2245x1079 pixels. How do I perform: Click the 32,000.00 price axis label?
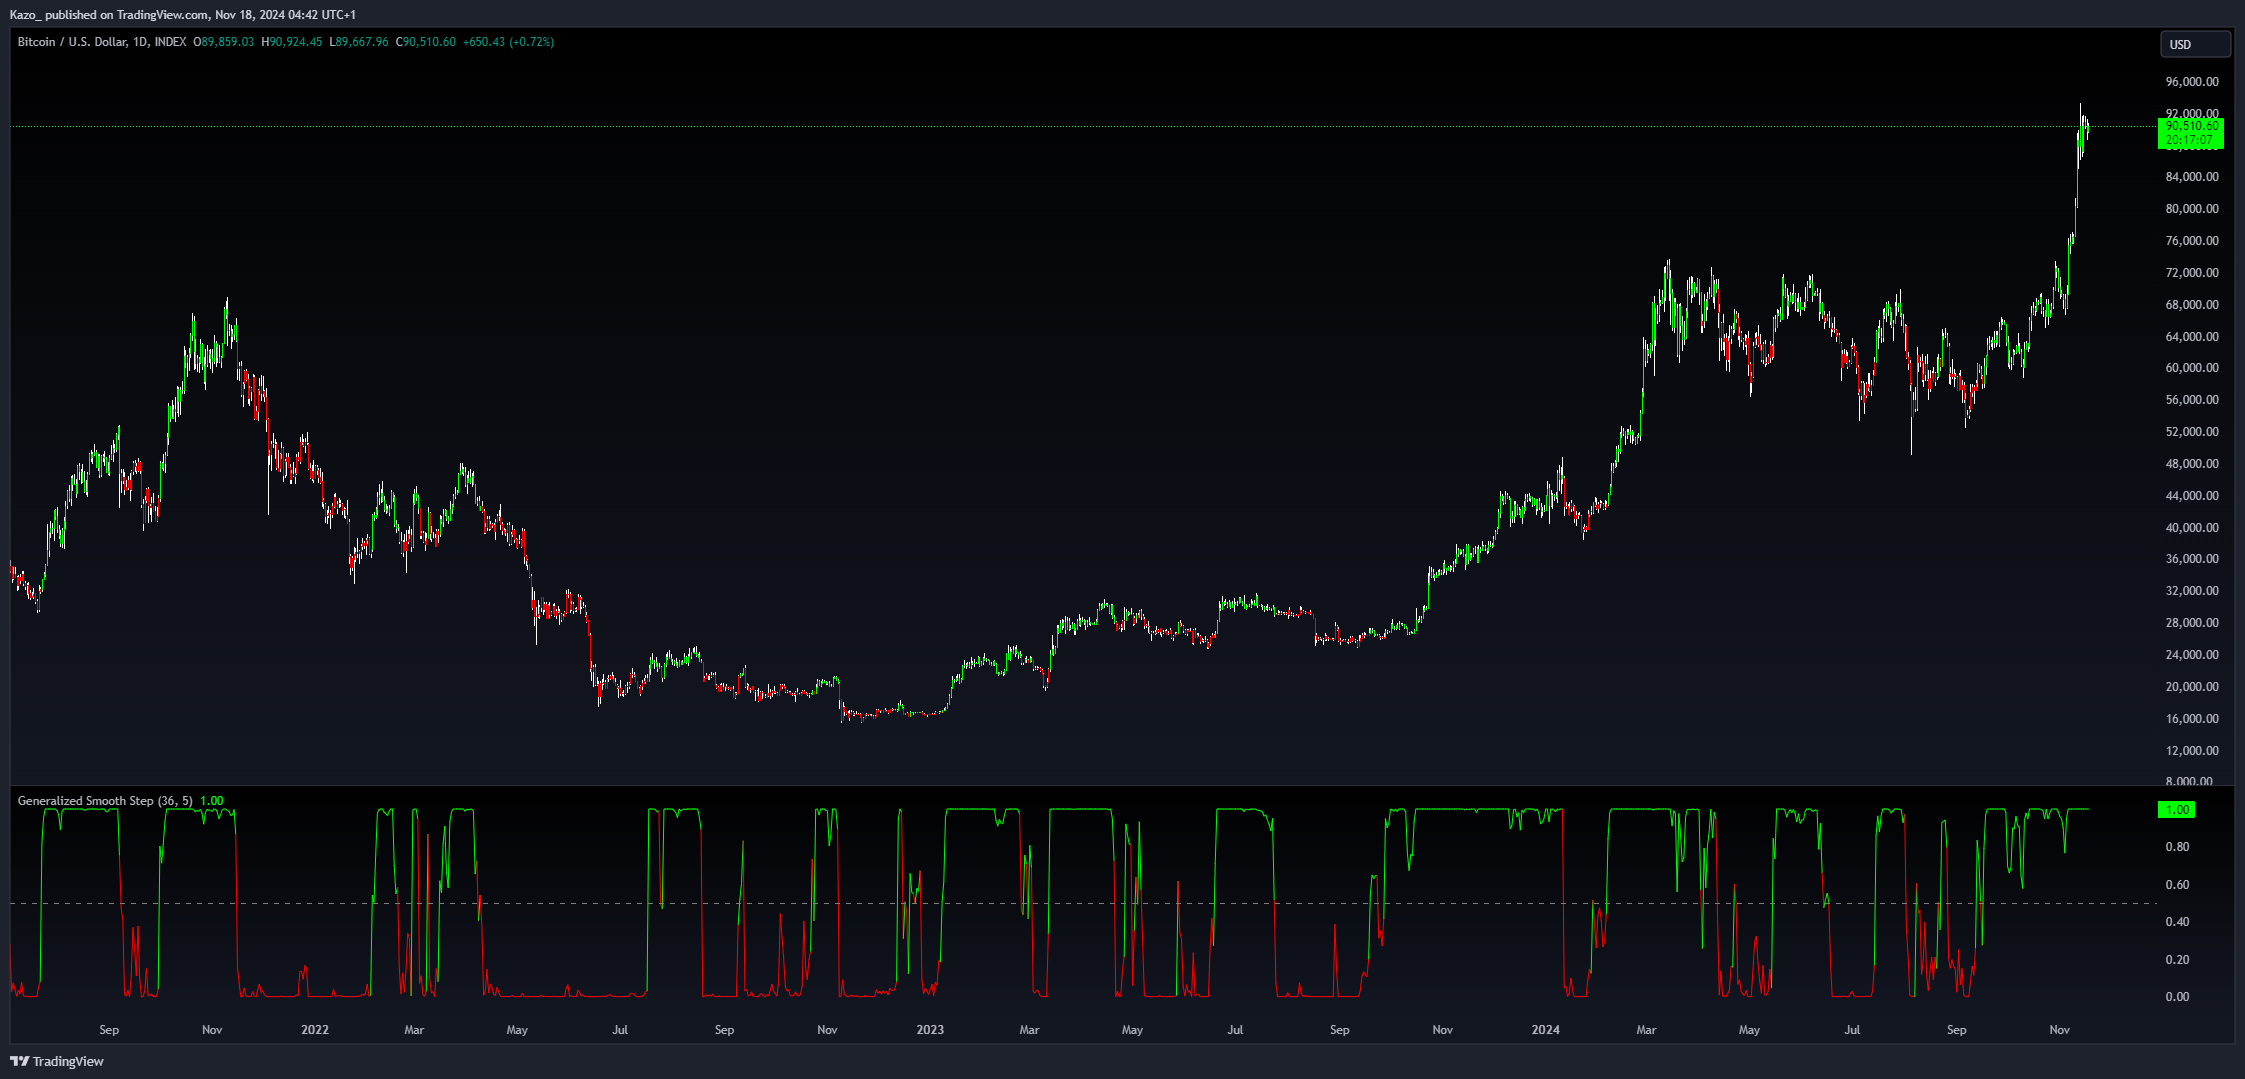tap(2192, 591)
